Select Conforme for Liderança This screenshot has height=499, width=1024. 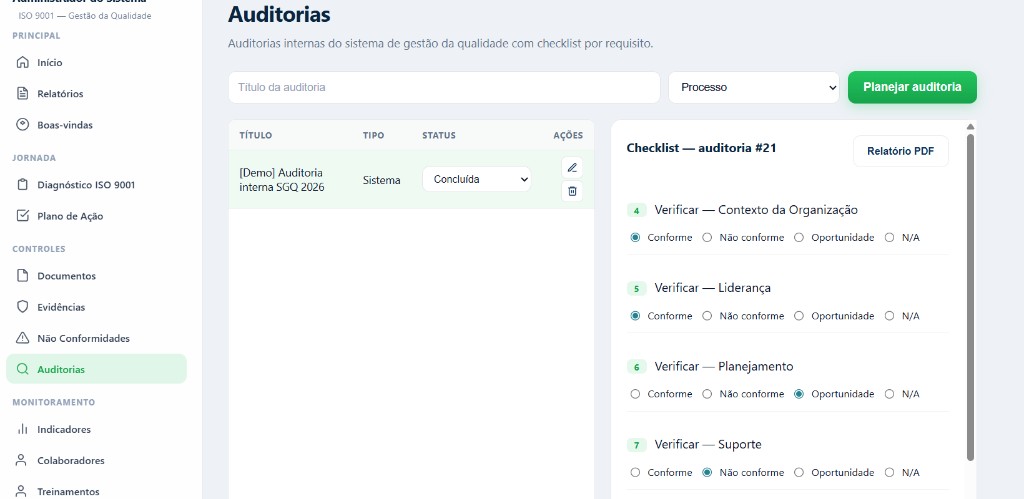point(635,316)
